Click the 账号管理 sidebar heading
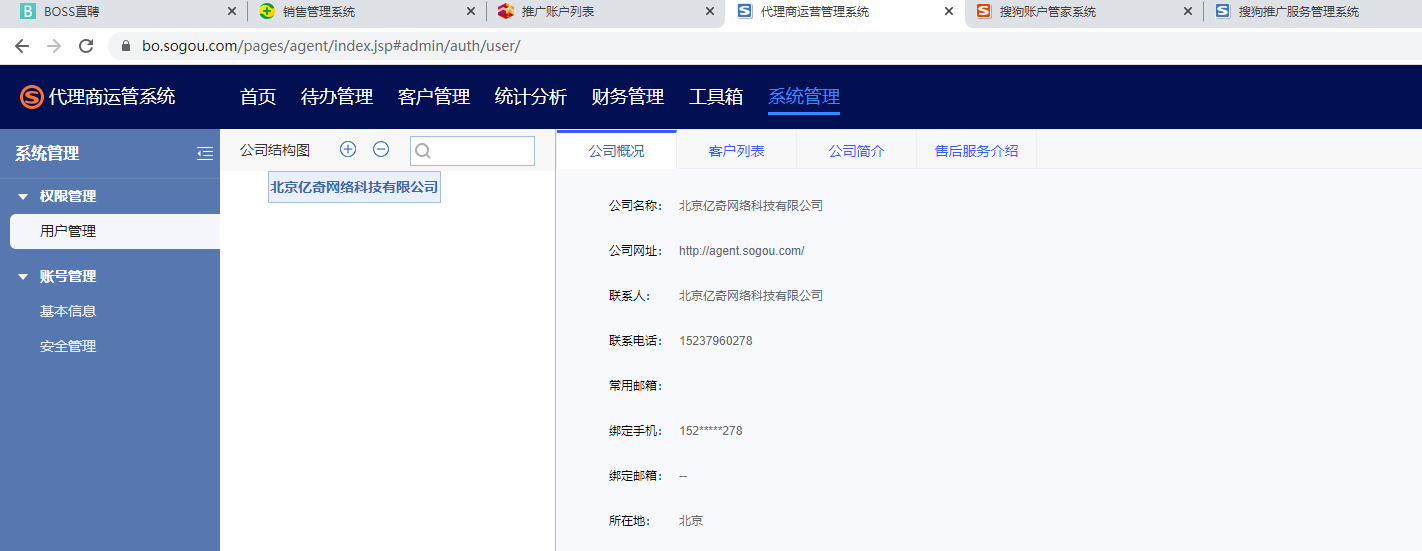 pos(68,277)
